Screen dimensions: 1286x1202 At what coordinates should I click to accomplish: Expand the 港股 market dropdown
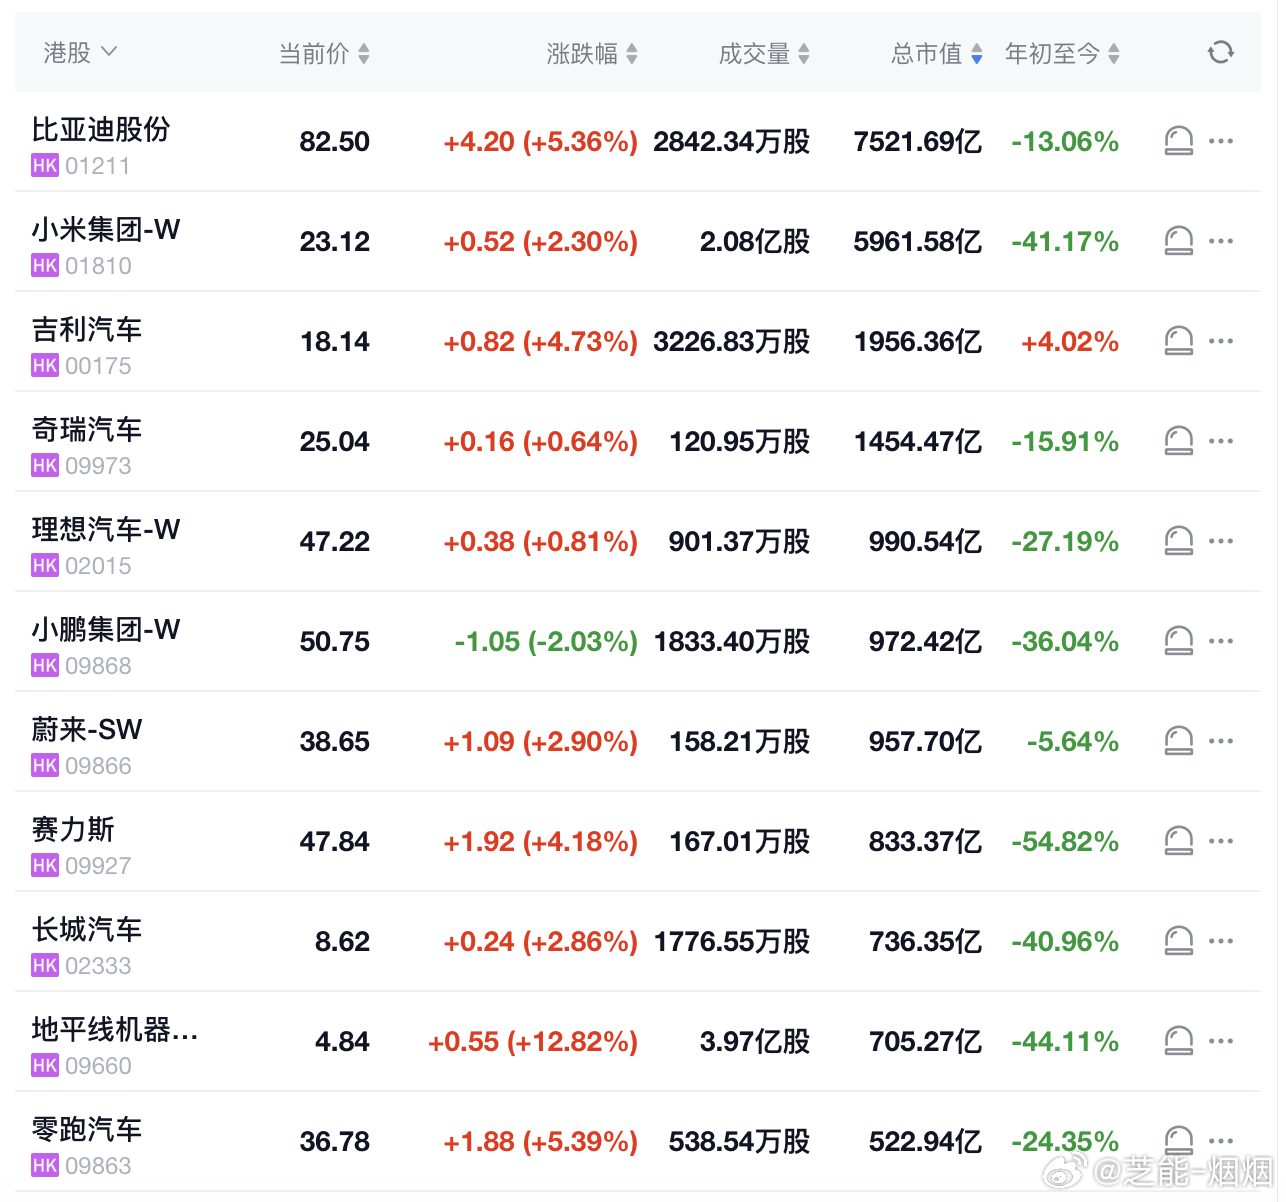pyautogui.click(x=80, y=53)
